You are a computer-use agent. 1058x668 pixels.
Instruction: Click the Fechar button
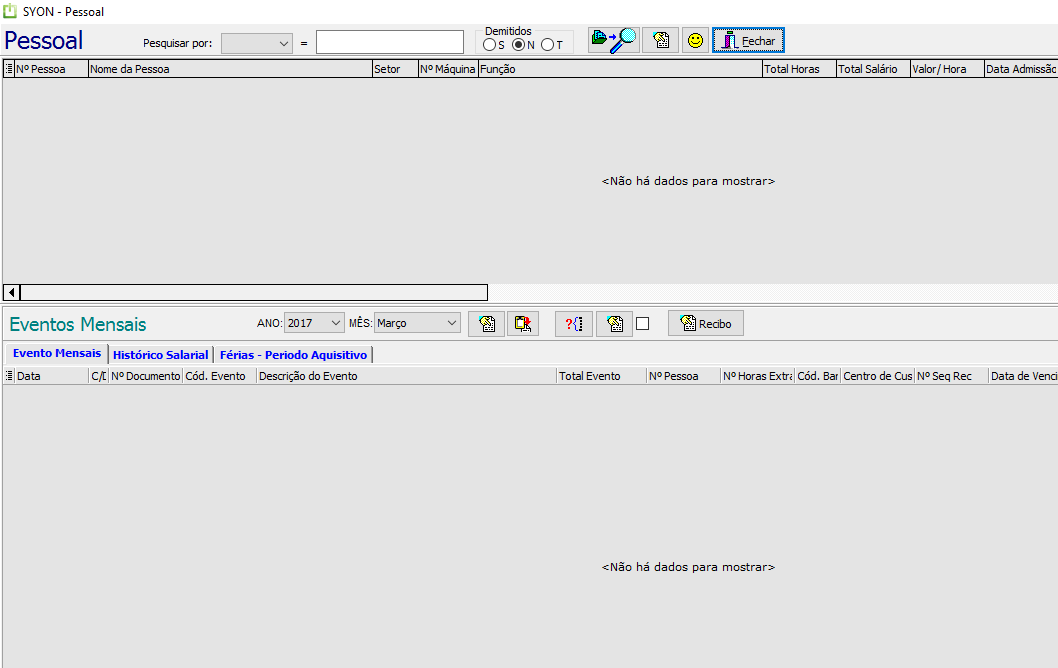point(748,40)
